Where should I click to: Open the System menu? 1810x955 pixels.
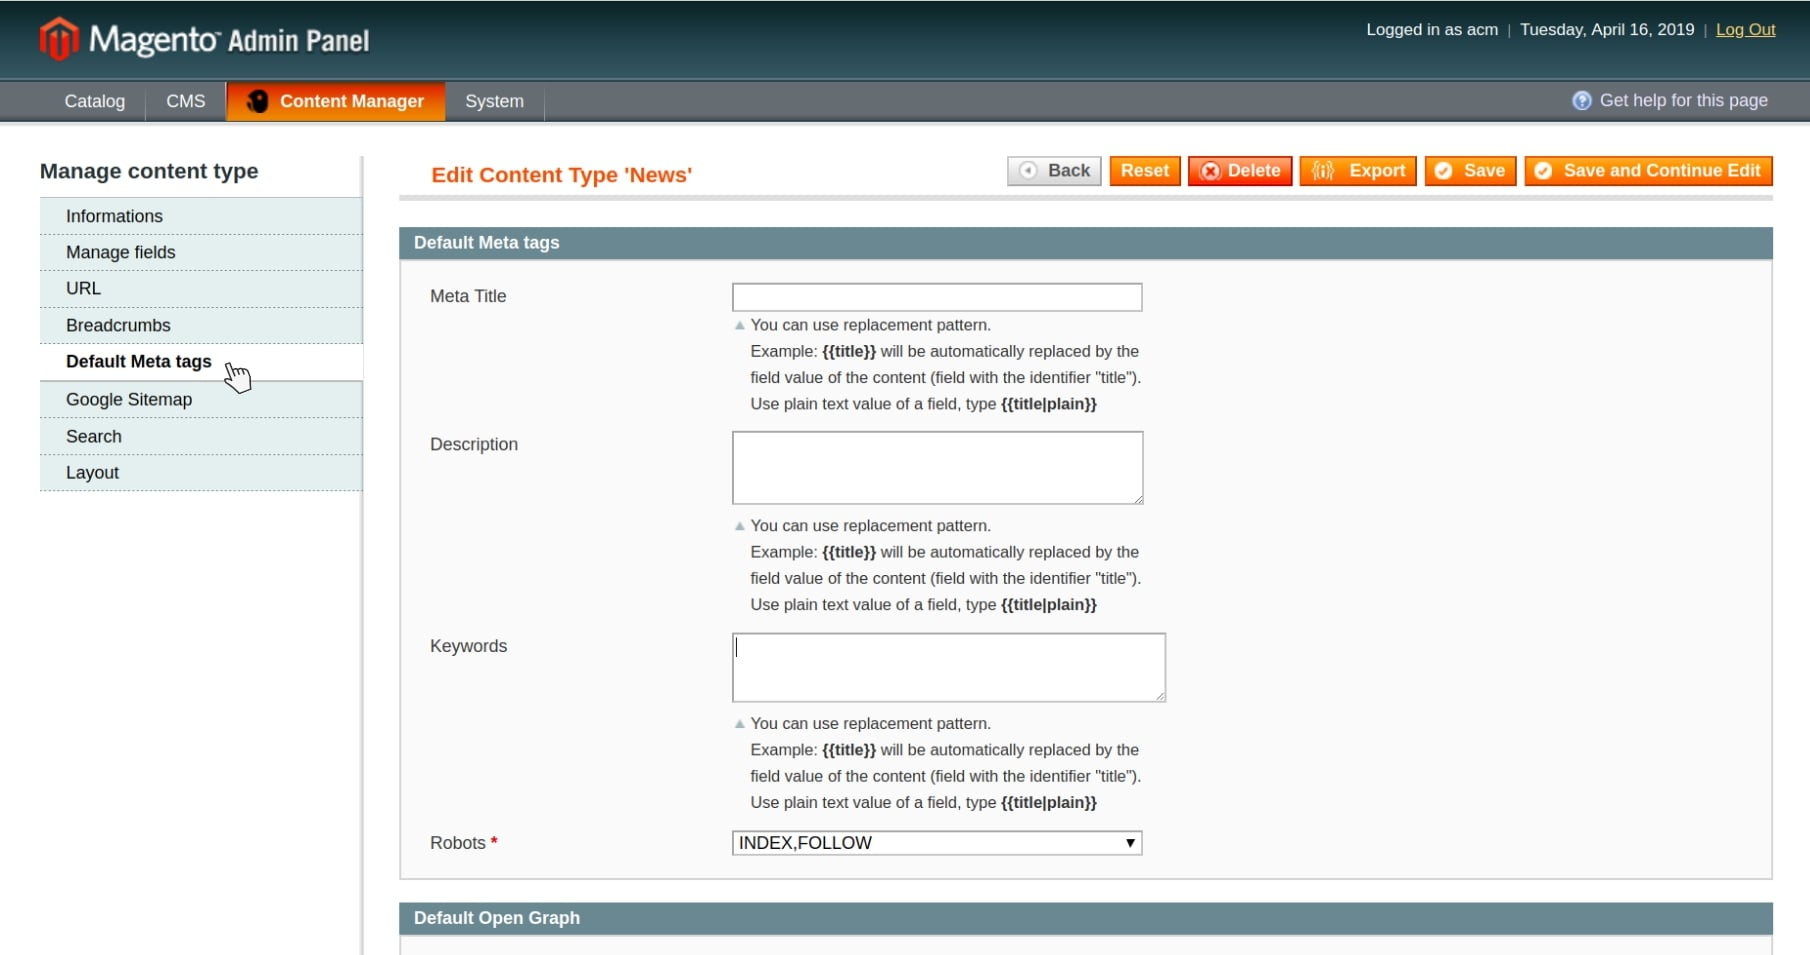tap(494, 101)
